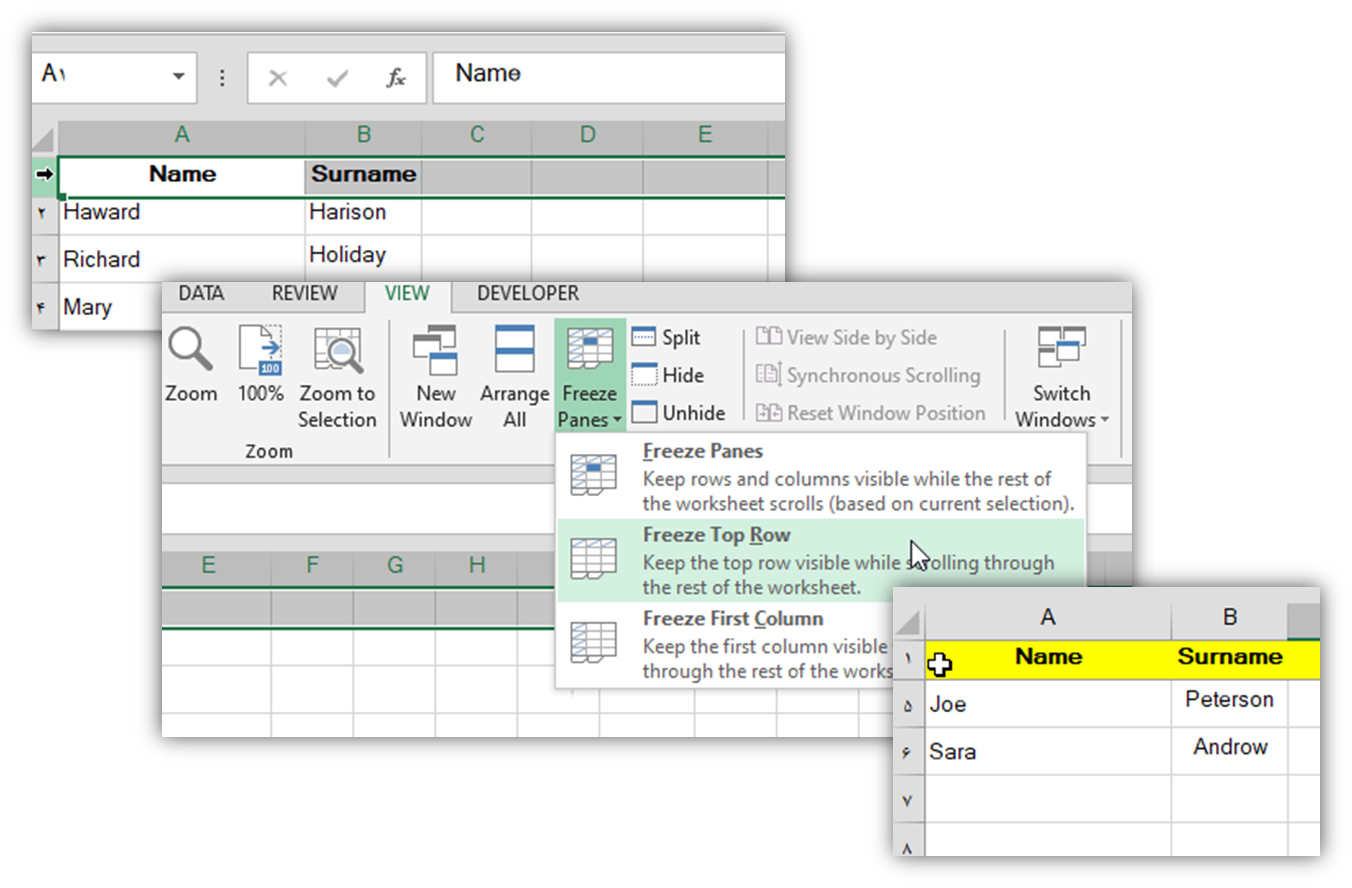Click the Unhide window option
This screenshot has width=1352, height=888.
tap(679, 413)
